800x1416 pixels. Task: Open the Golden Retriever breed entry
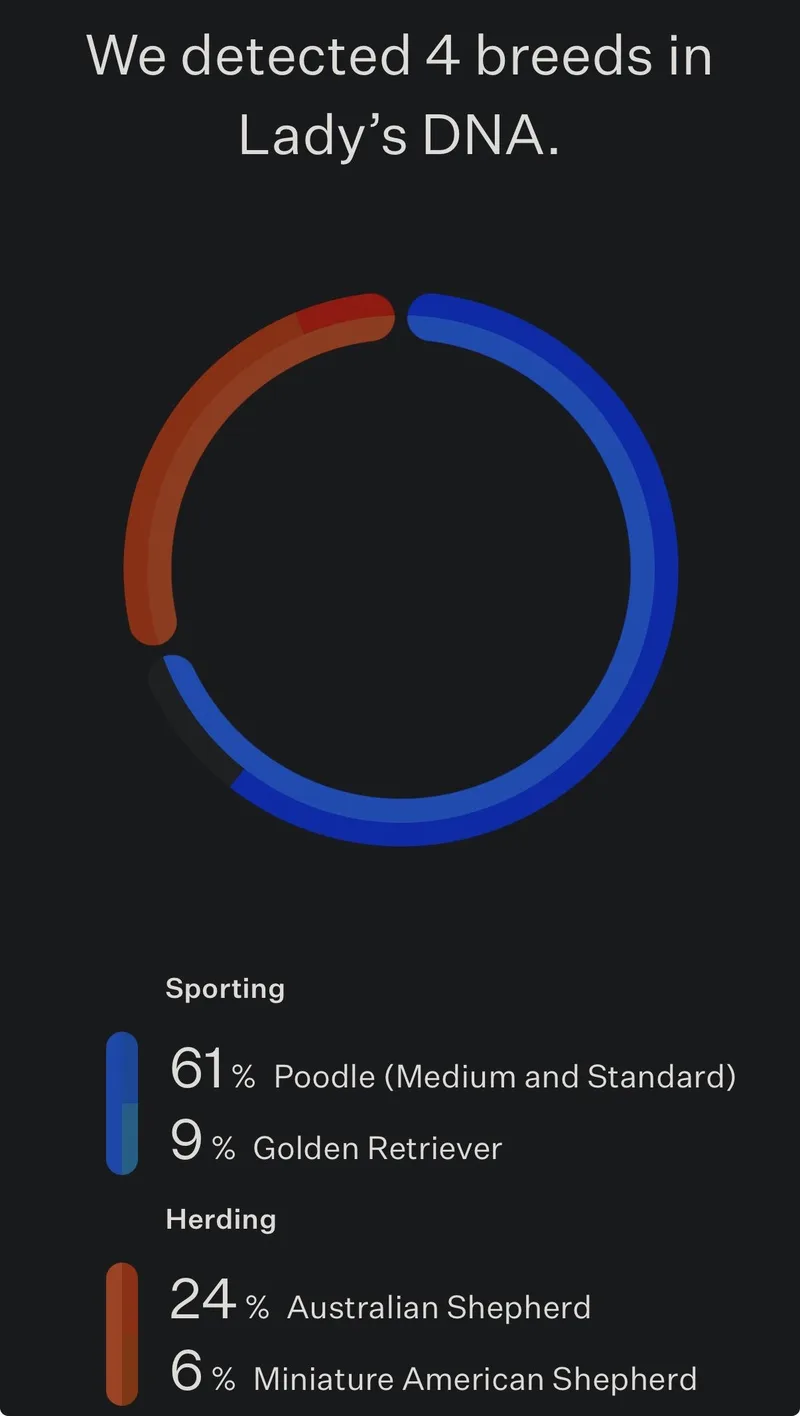click(x=377, y=1148)
